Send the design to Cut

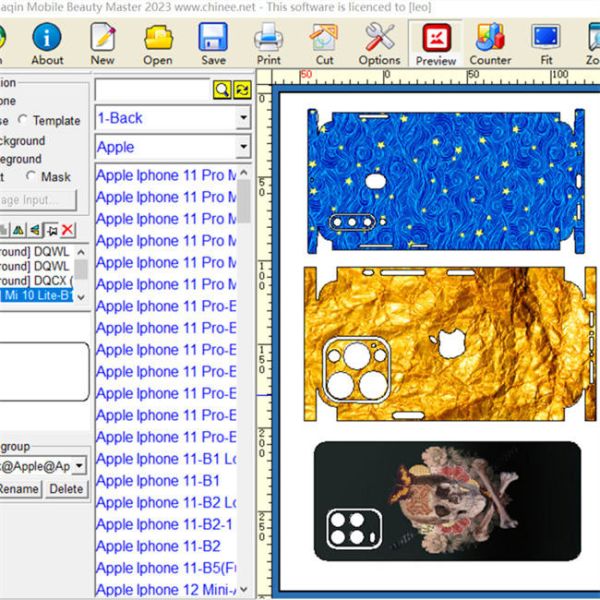[x=324, y=43]
